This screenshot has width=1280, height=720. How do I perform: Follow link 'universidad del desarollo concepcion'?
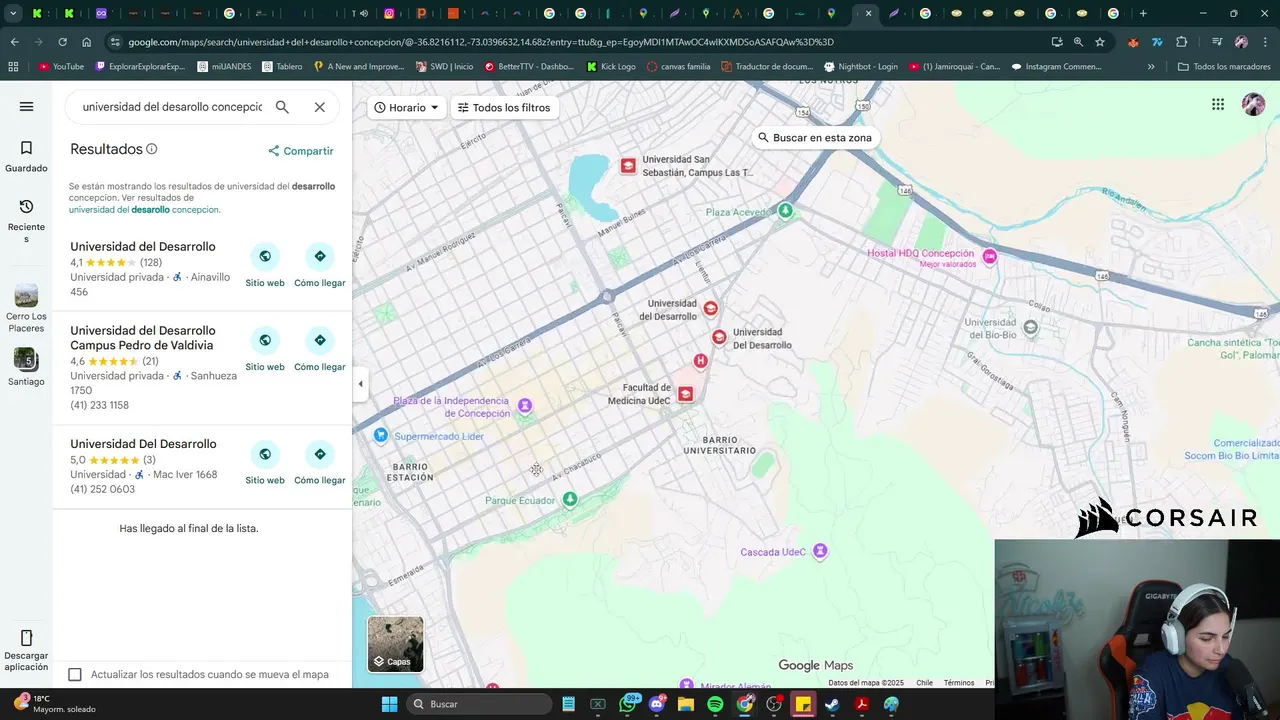pos(144,210)
